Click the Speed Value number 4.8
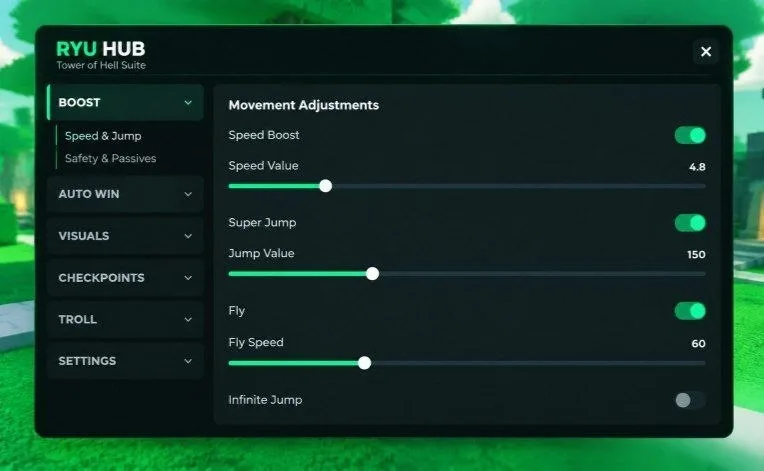 pos(697,167)
